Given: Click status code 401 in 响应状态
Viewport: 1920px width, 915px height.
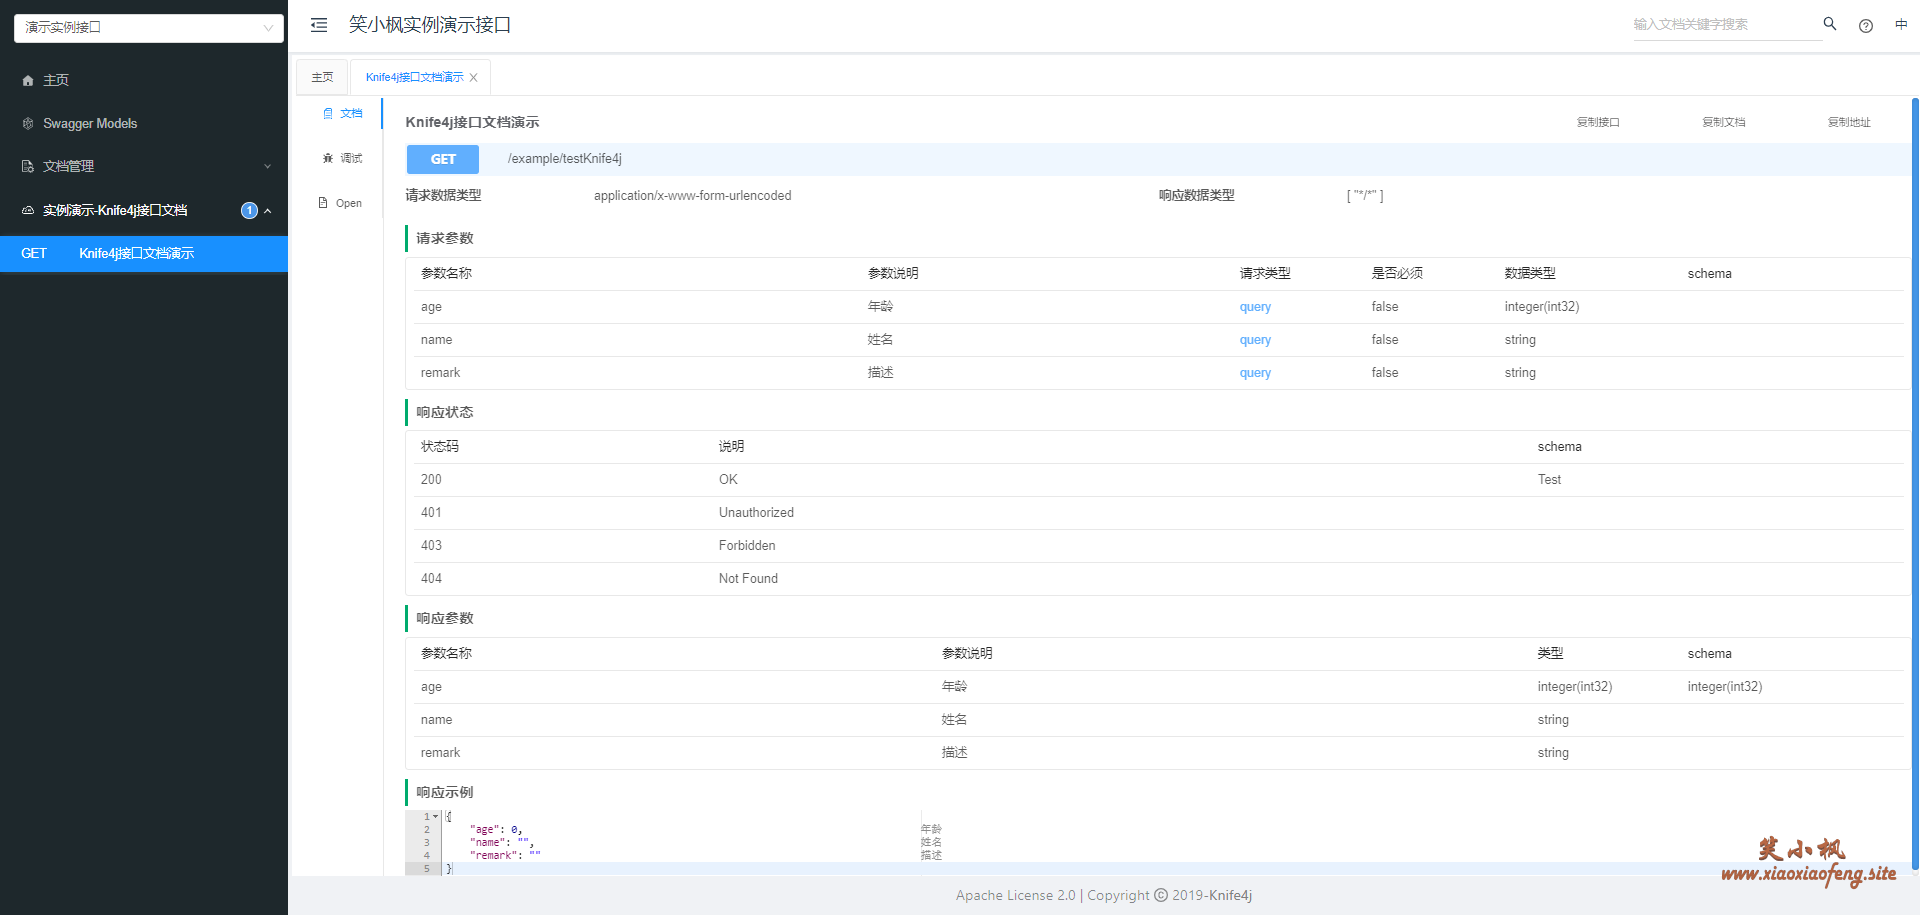Looking at the screenshot, I should 431,513.
